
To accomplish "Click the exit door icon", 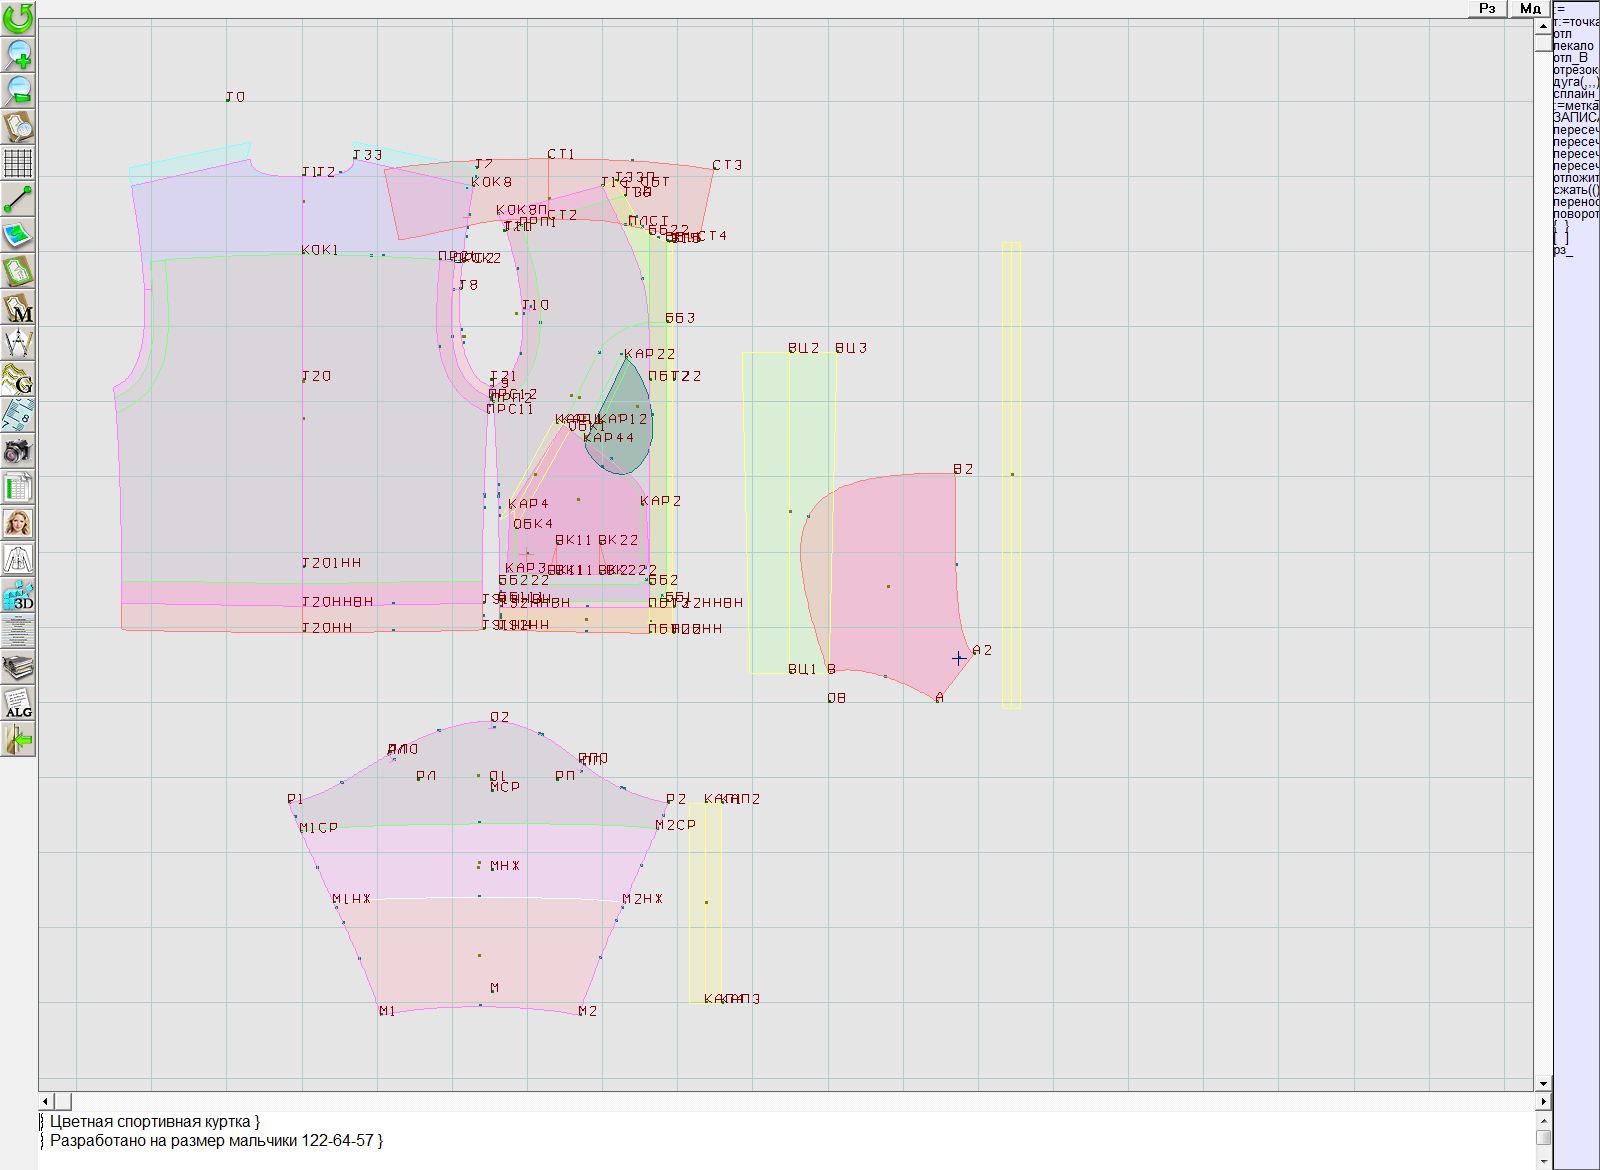I will (x=18, y=740).
